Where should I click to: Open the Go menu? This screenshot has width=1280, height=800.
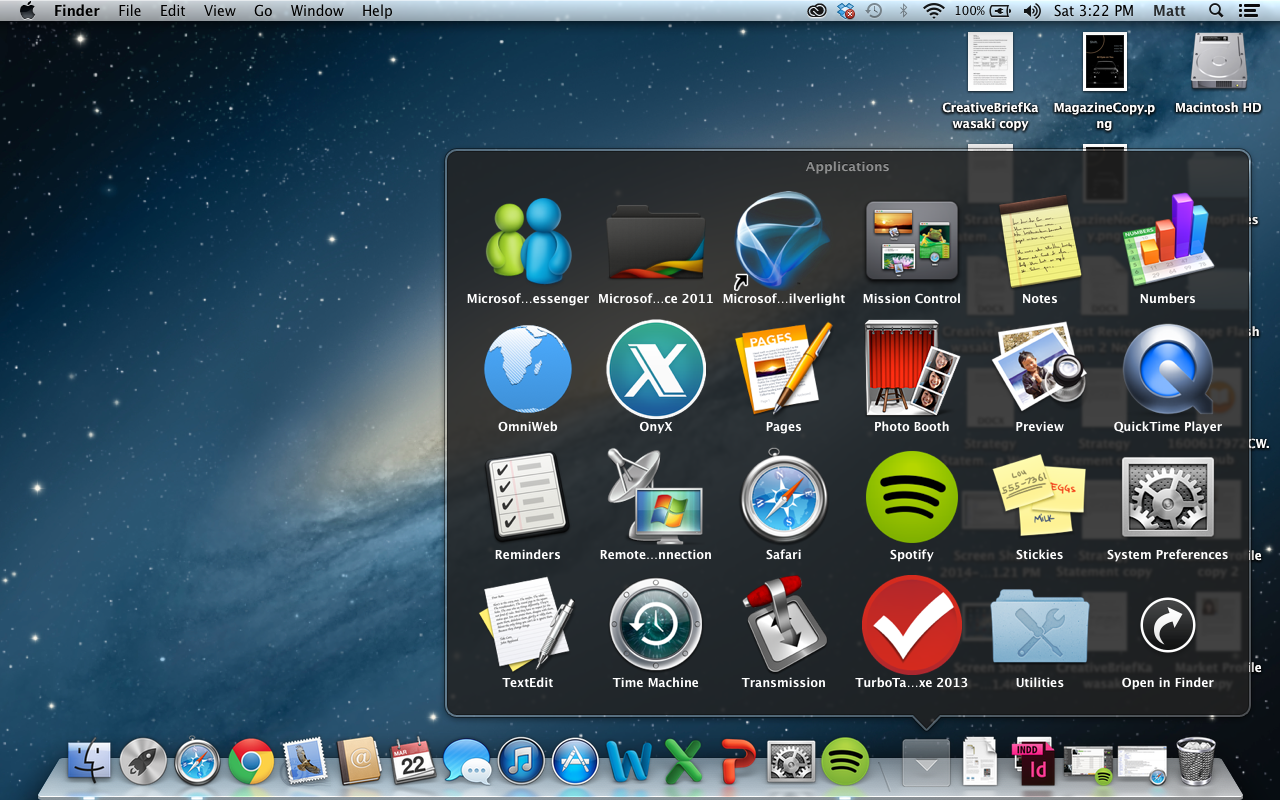tap(263, 11)
